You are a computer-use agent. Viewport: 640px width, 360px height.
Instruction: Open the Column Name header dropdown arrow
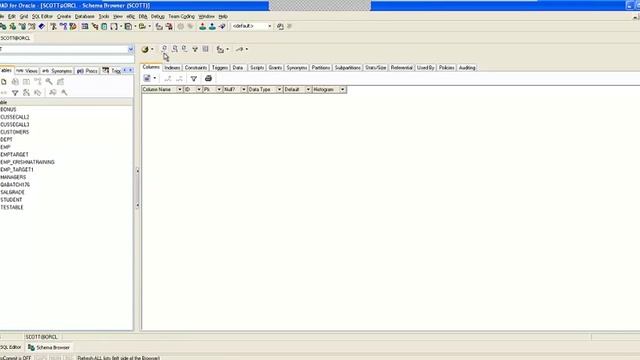[x=179, y=89]
